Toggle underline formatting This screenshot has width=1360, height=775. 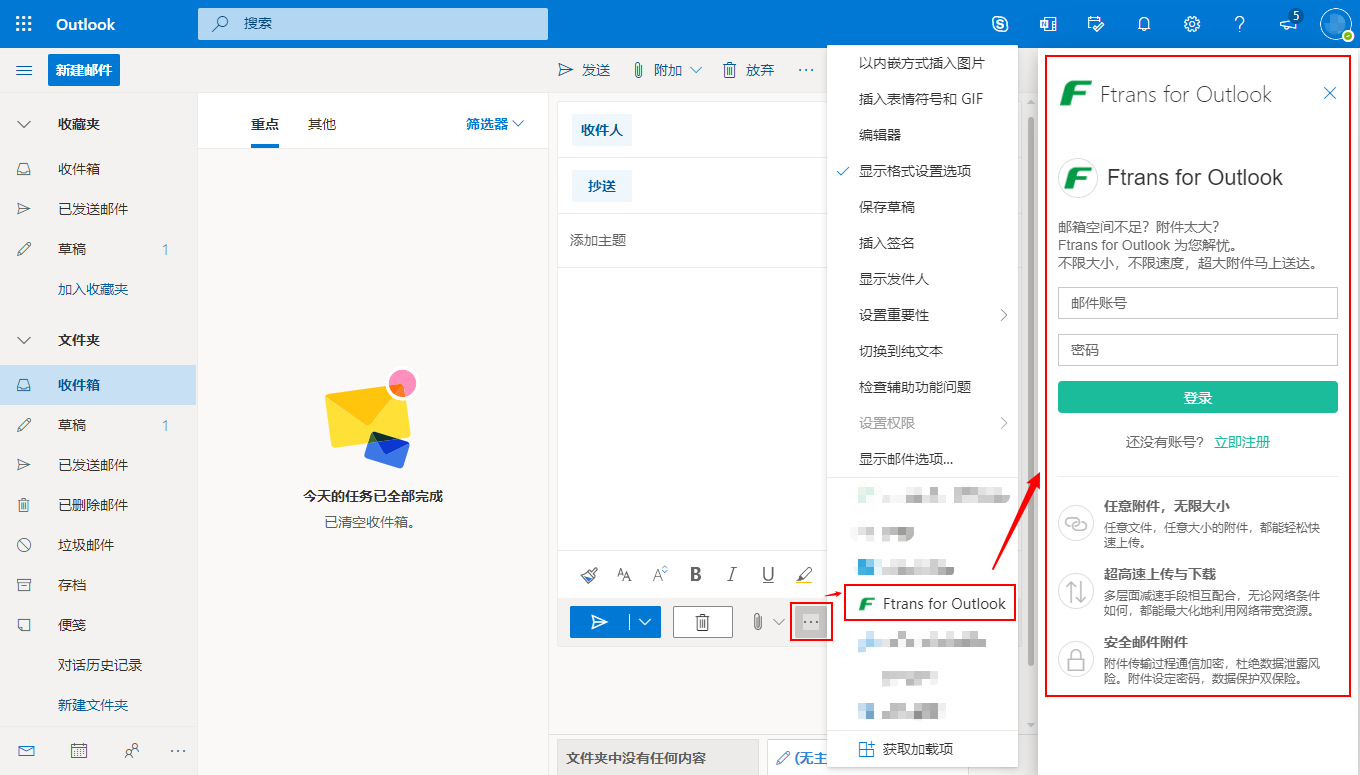point(768,575)
